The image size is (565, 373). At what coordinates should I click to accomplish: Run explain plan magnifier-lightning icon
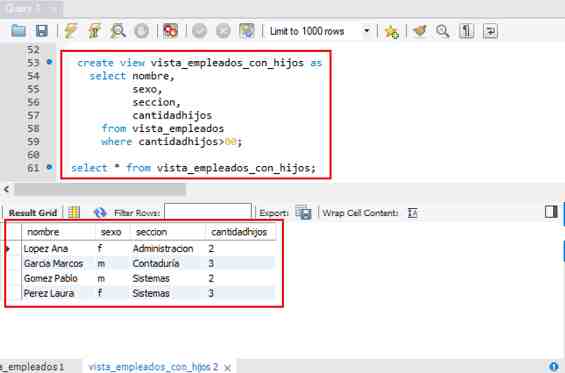pyautogui.click(x=118, y=31)
